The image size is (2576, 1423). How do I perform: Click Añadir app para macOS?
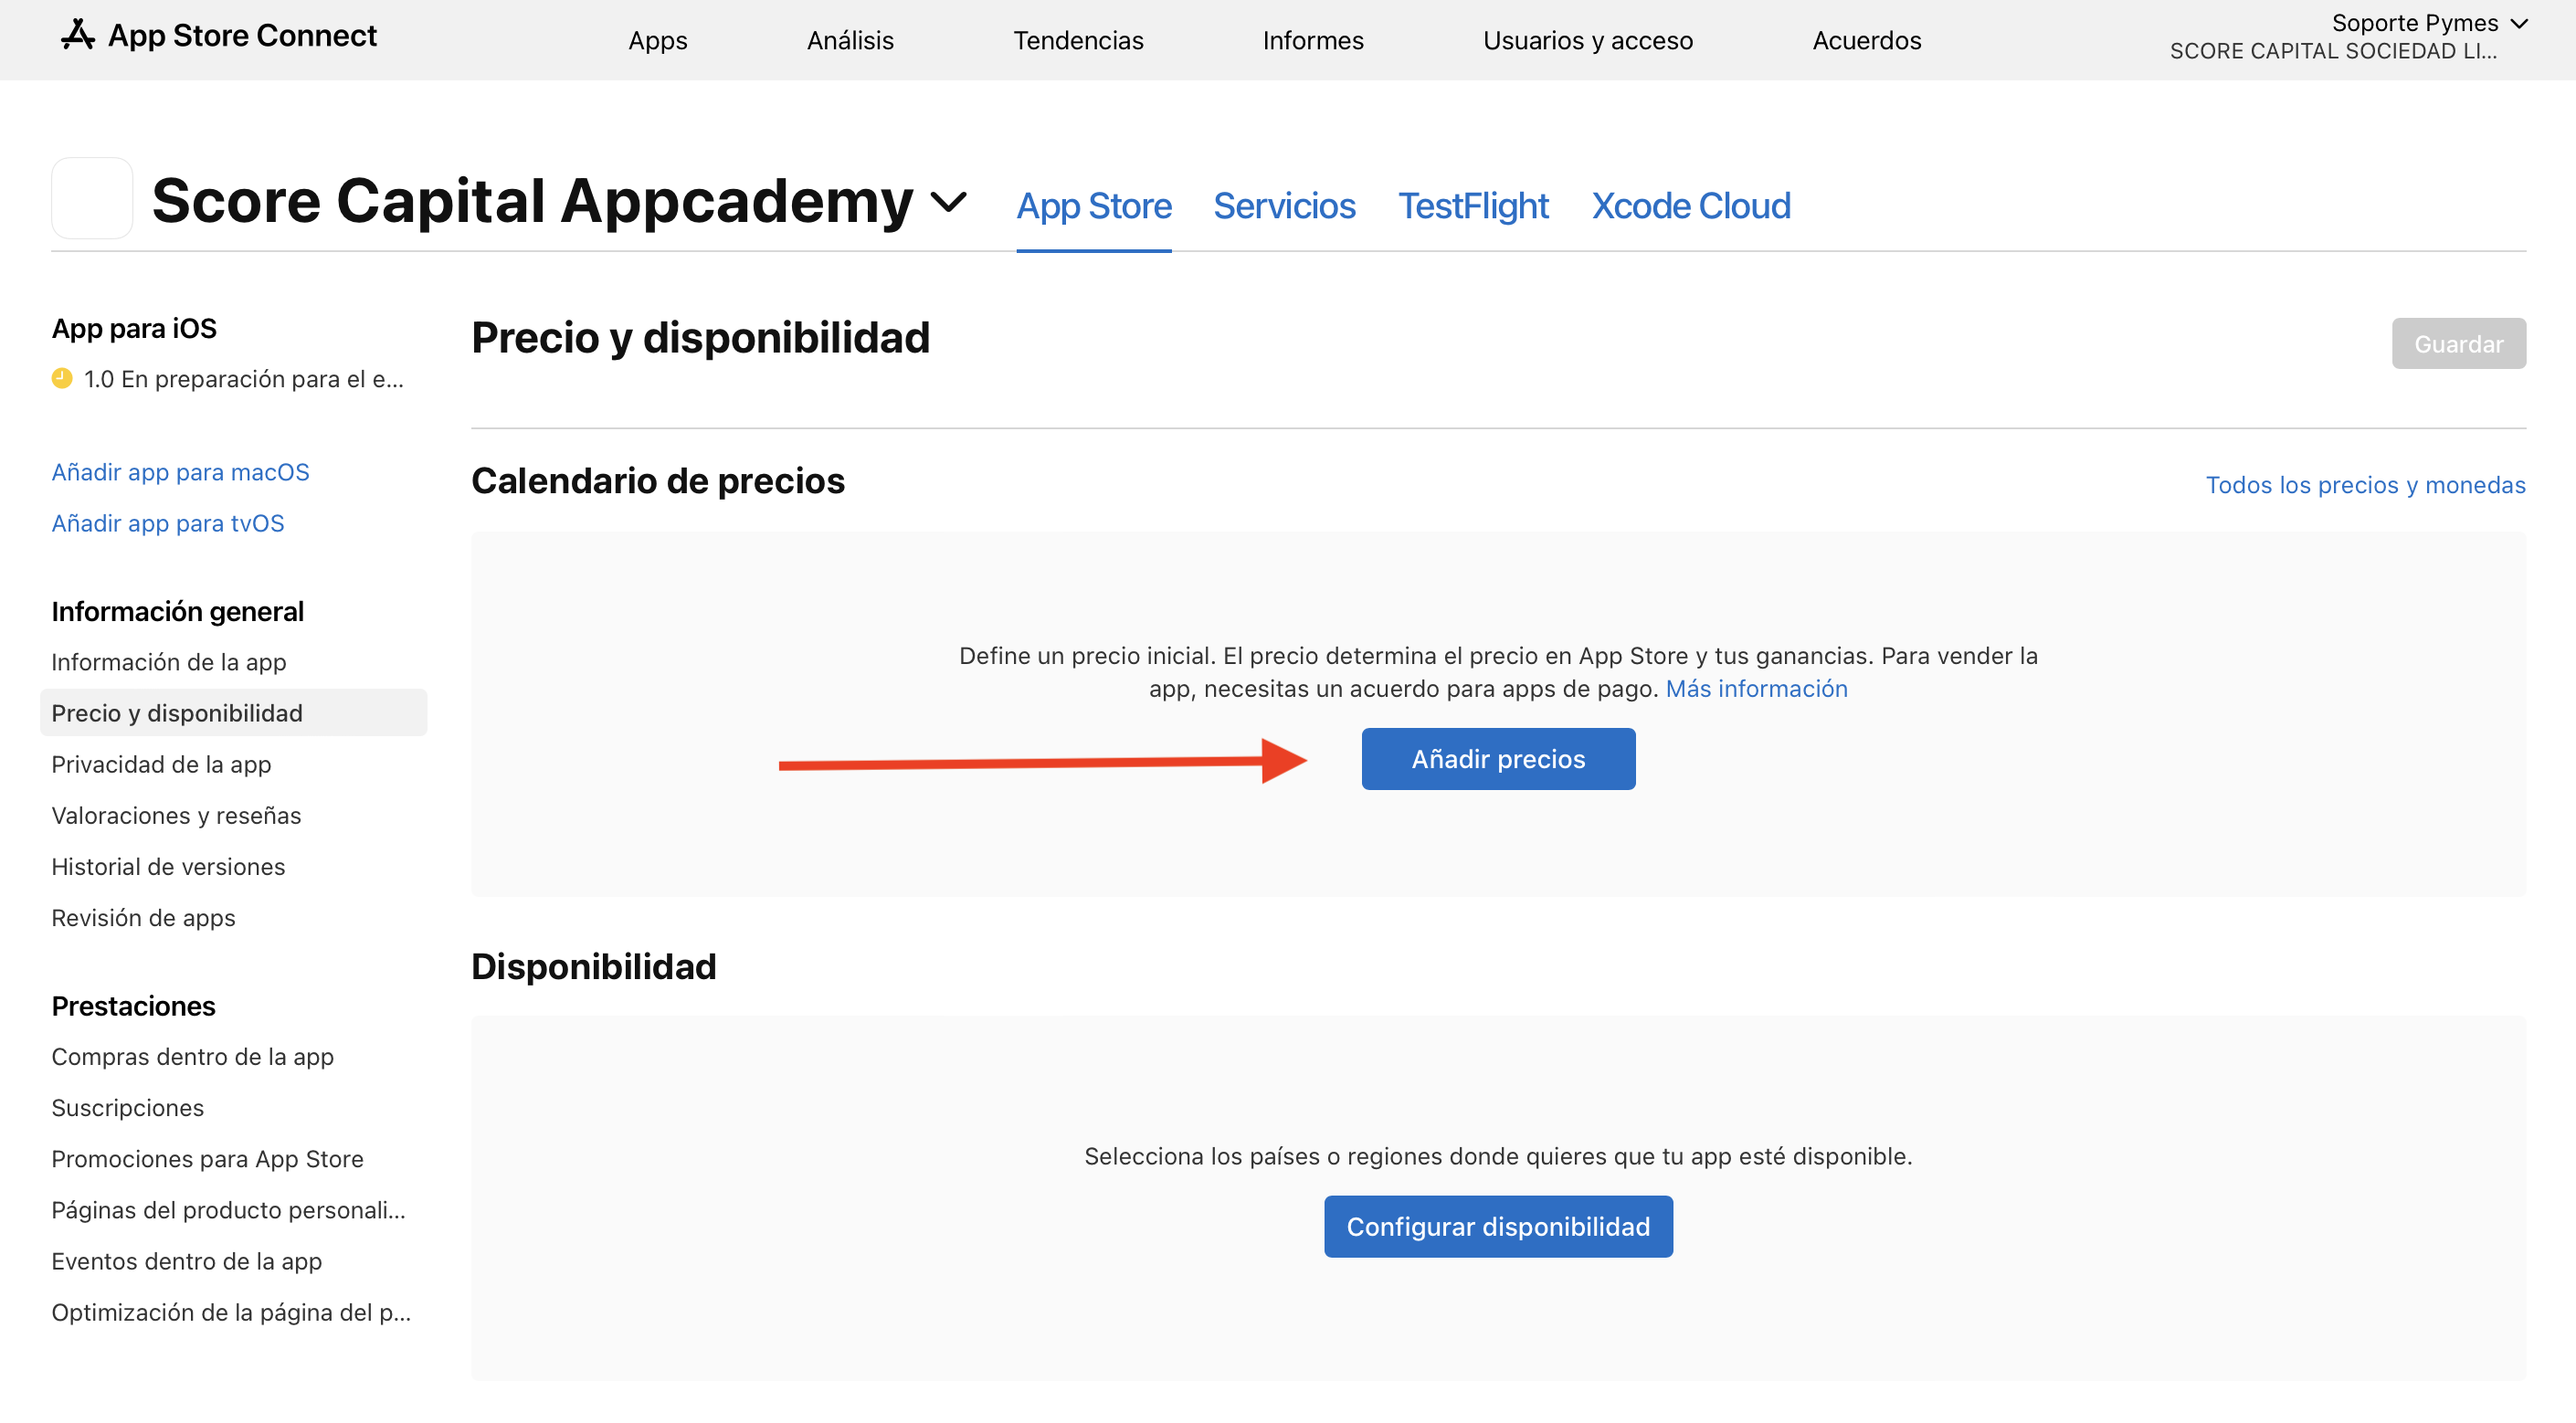pyautogui.click(x=180, y=472)
